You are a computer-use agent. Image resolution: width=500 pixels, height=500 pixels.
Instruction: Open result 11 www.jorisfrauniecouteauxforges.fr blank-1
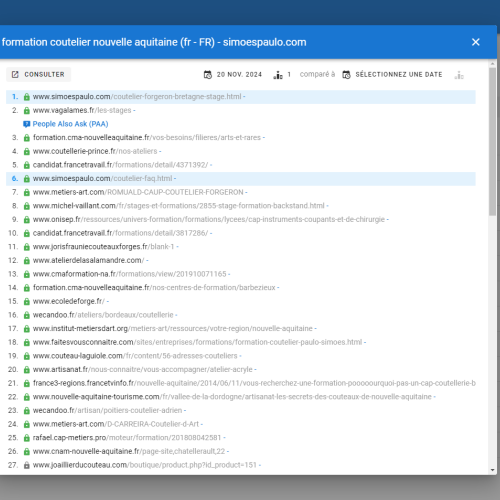[103, 247]
